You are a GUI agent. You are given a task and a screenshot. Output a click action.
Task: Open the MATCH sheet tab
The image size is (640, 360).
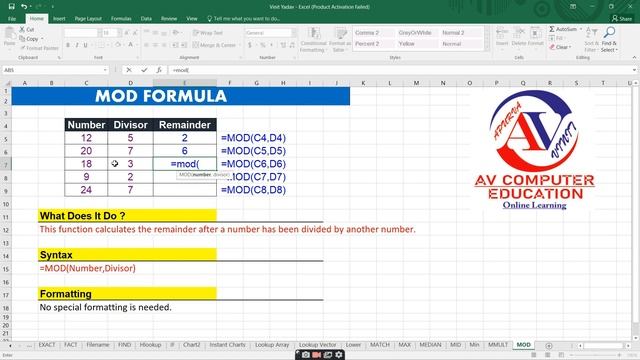click(380, 345)
